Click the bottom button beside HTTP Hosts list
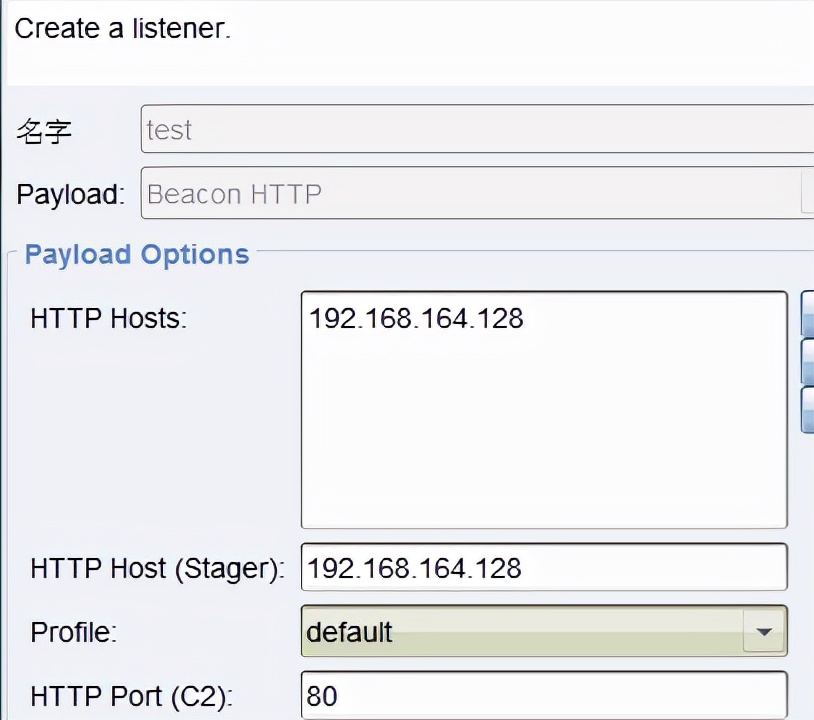The height and width of the screenshot is (720, 814). pos(808,409)
